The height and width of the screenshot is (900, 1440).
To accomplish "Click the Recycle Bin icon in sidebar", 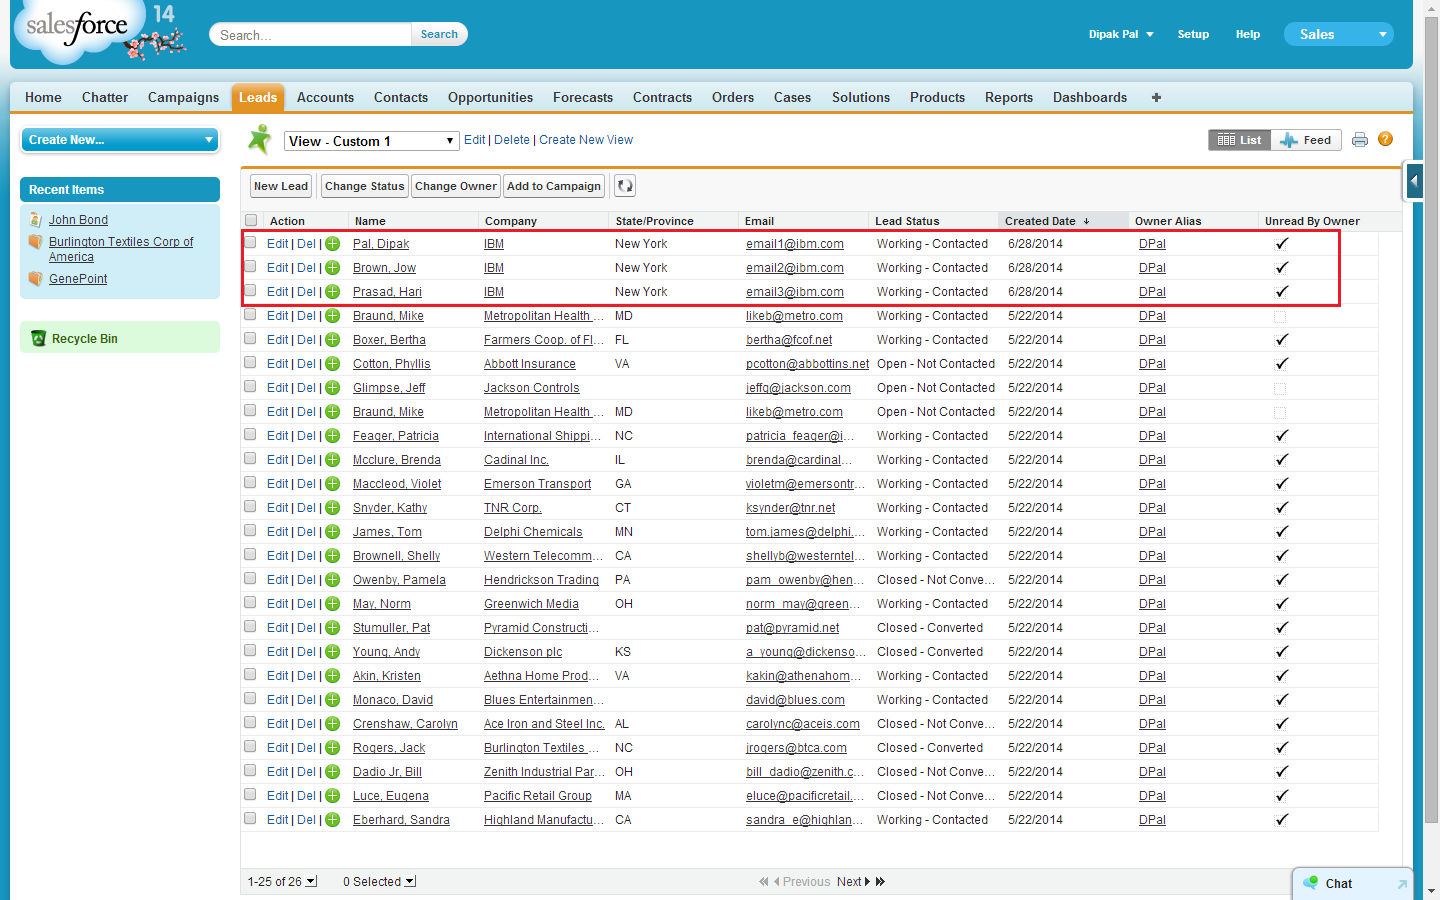I will [x=38, y=338].
